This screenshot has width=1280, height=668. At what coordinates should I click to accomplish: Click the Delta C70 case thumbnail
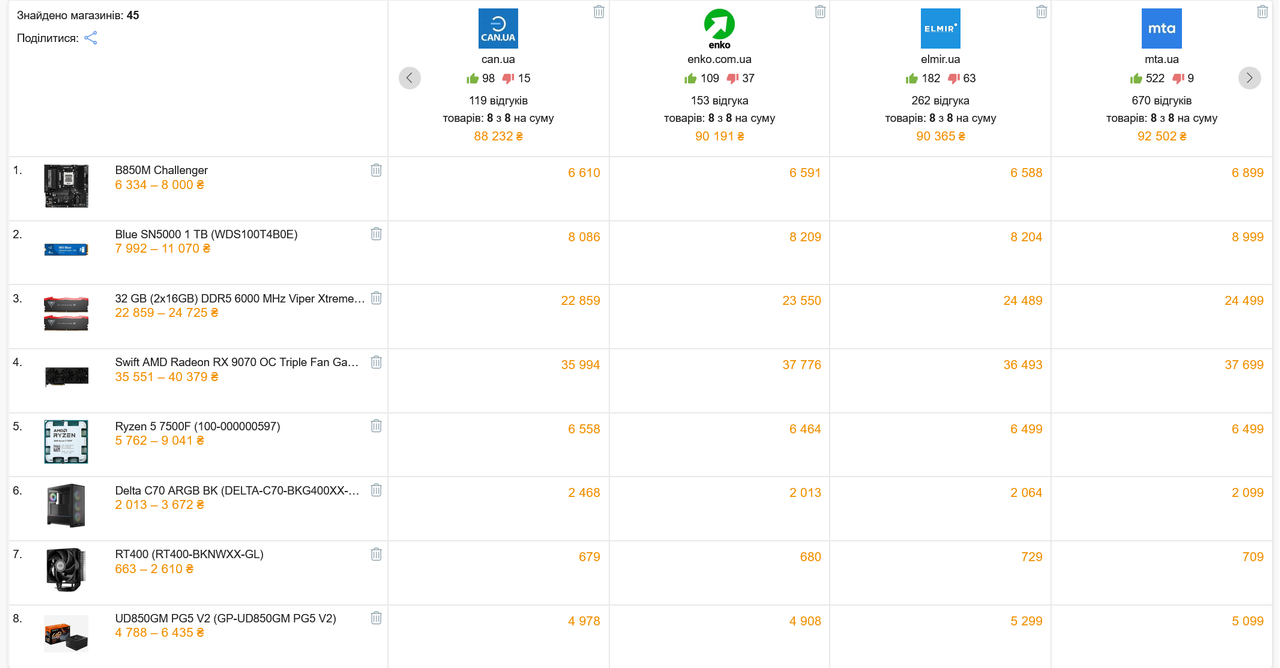(66, 505)
